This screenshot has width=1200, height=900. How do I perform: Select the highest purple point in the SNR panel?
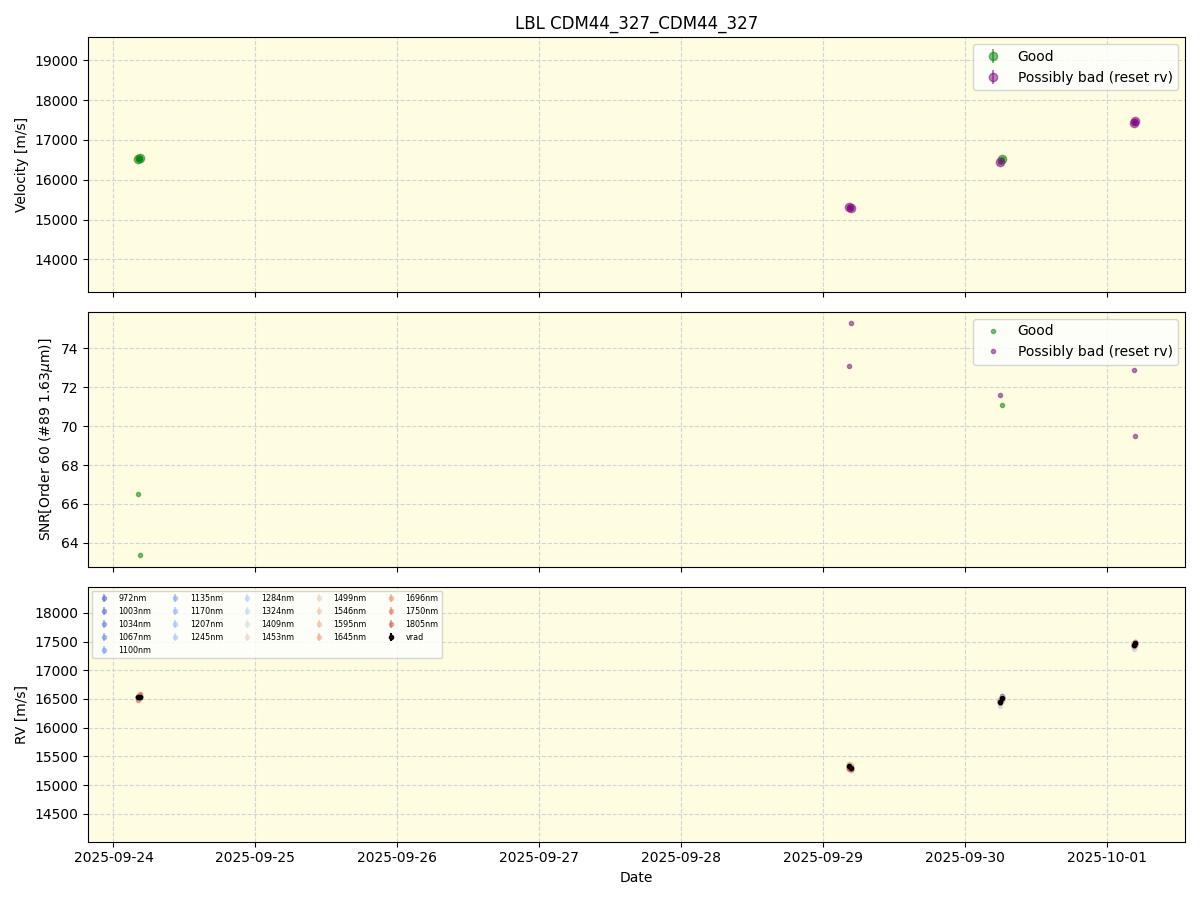coord(851,323)
